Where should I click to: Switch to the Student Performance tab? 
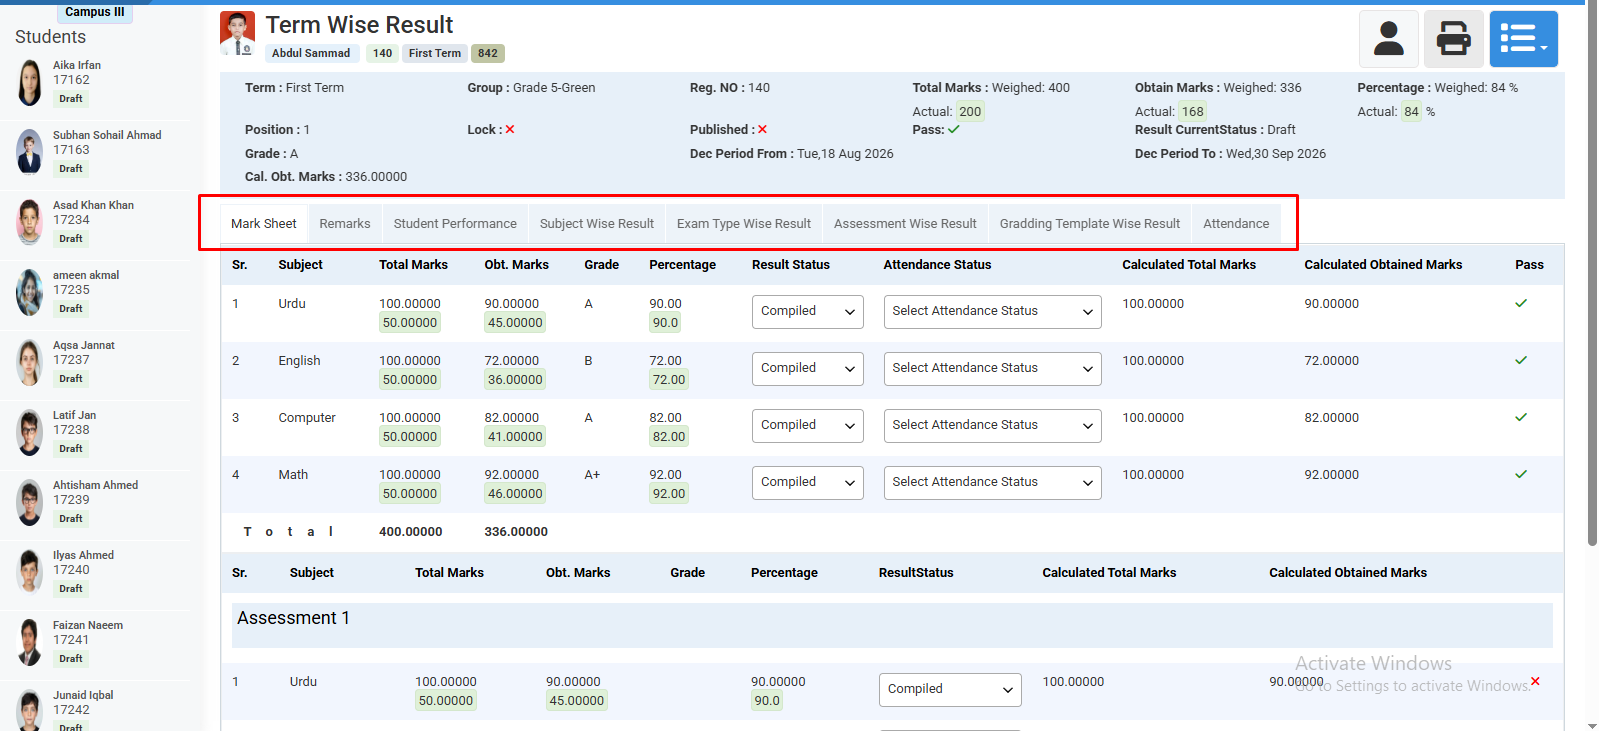(455, 224)
